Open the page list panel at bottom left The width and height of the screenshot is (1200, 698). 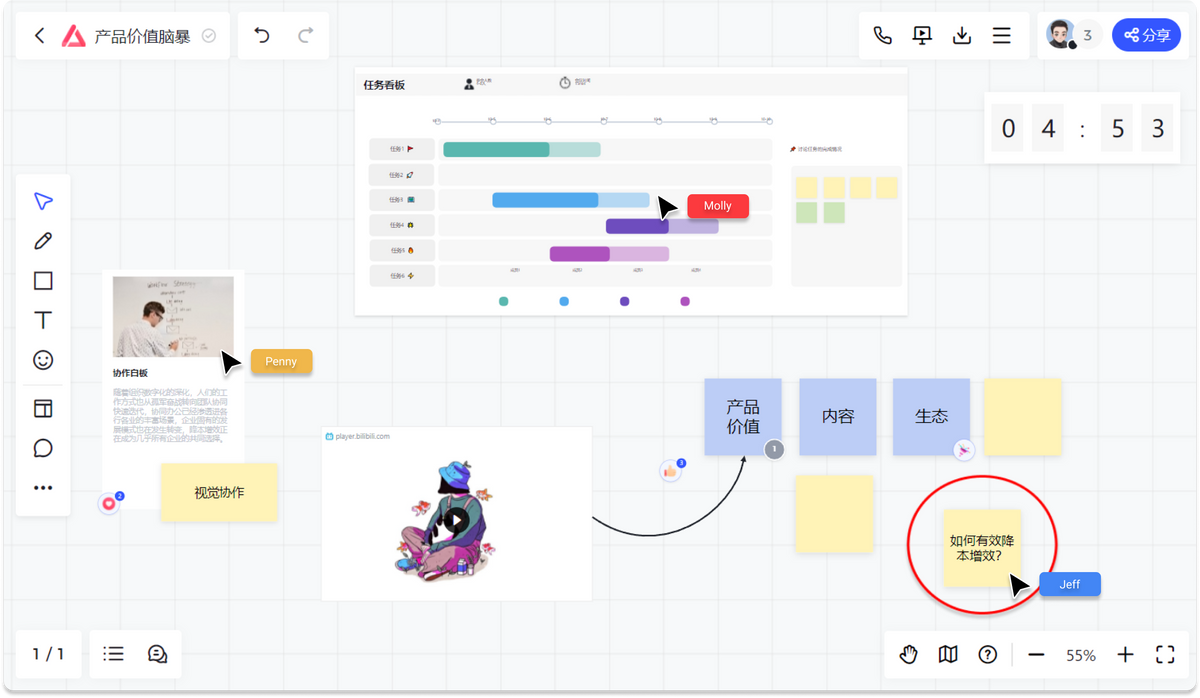click(113, 654)
